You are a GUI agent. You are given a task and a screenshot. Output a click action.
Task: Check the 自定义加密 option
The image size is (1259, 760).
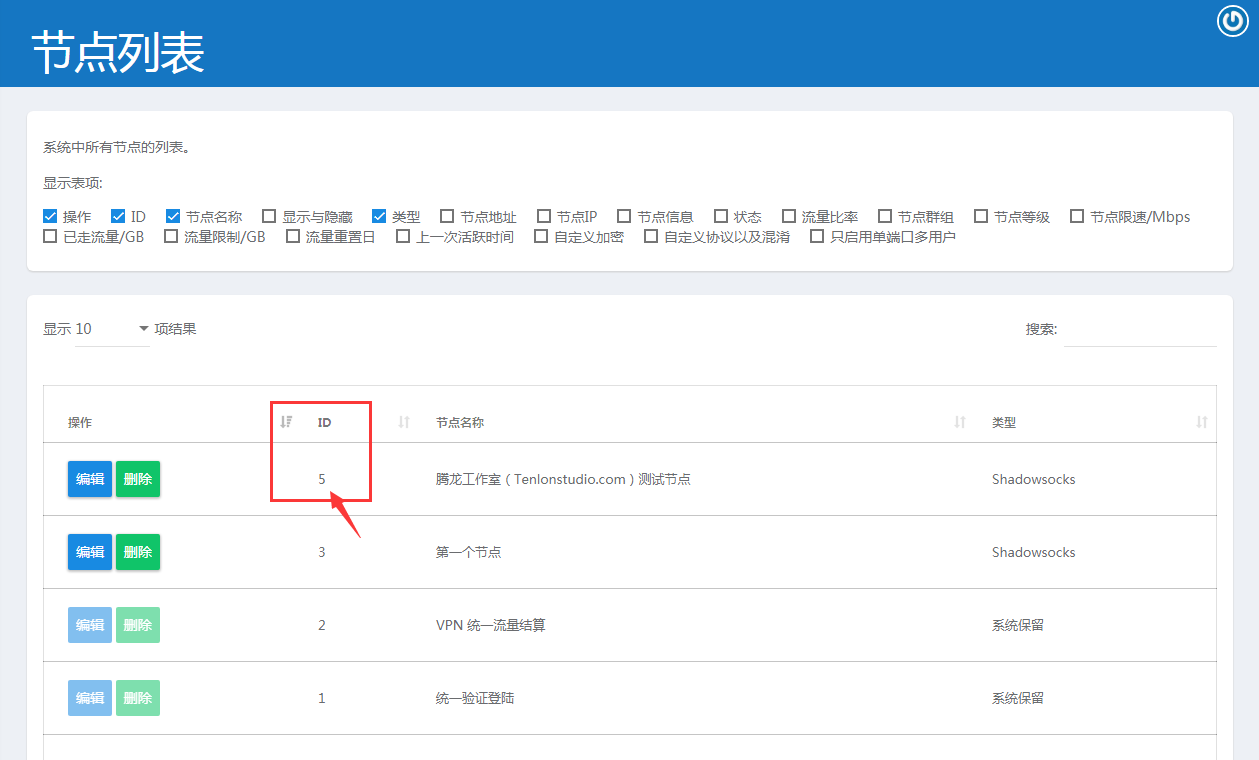pos(539,237)
